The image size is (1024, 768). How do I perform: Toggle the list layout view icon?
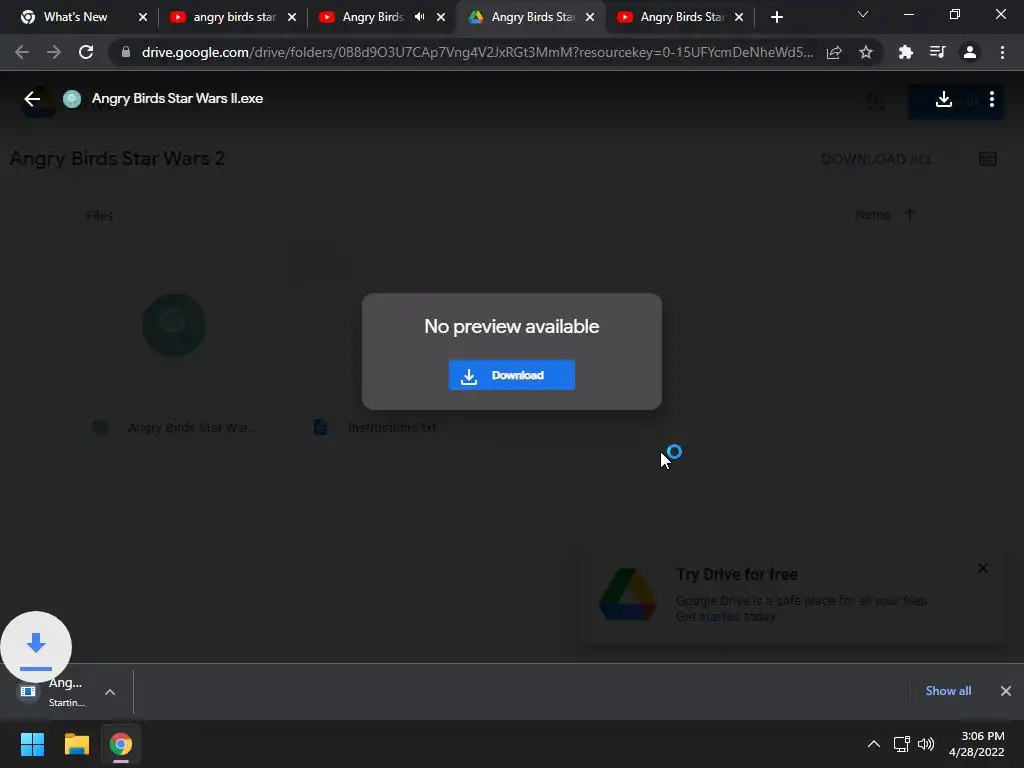tap(987, 159)
